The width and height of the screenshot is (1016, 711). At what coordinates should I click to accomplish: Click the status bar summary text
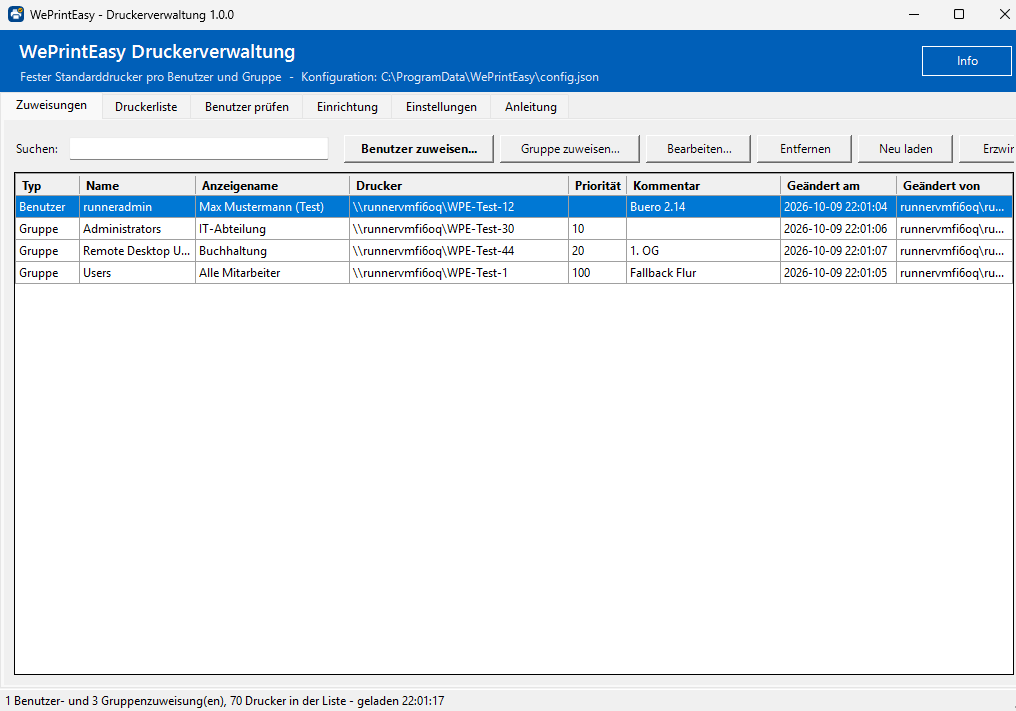tap(225, 701)
